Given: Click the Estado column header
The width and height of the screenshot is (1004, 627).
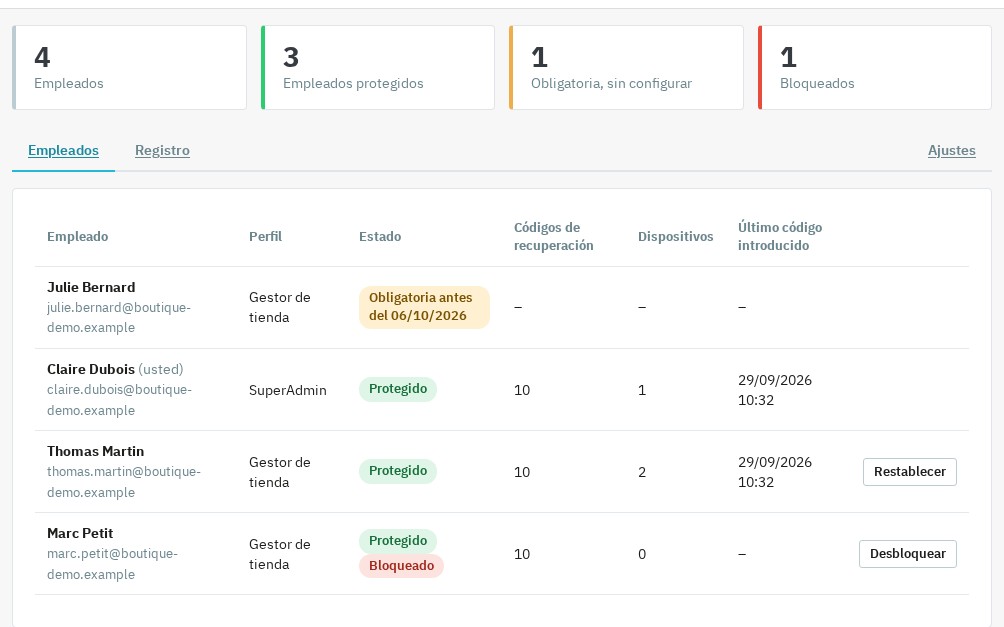Looking at the screenshot, I should (x=380, y=236).
